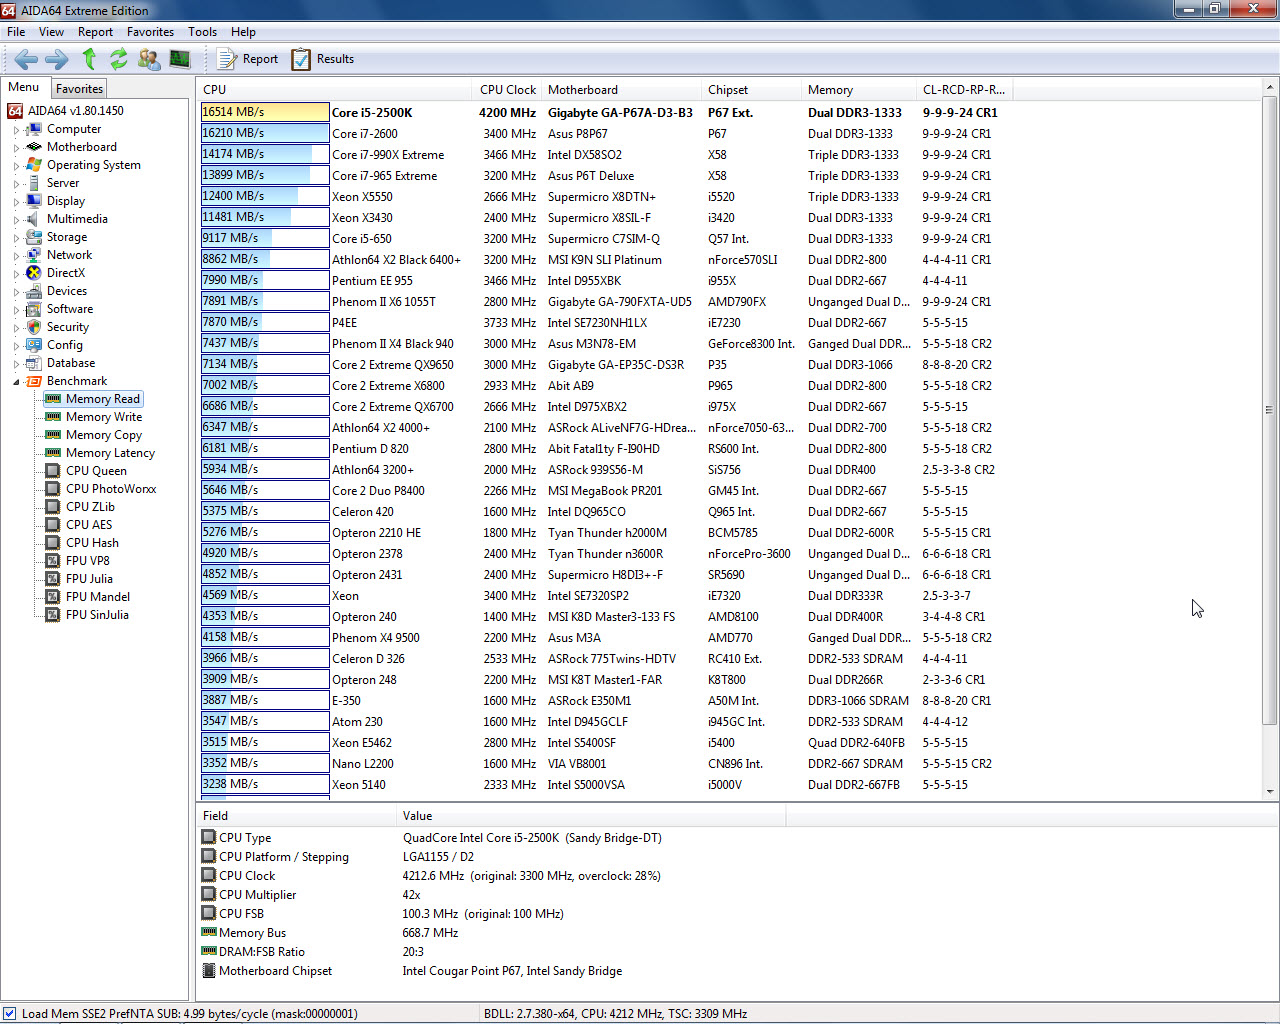
Task: Click the AIDA64 v1.80.1450 root icon
Action: [x=15, y=111]
